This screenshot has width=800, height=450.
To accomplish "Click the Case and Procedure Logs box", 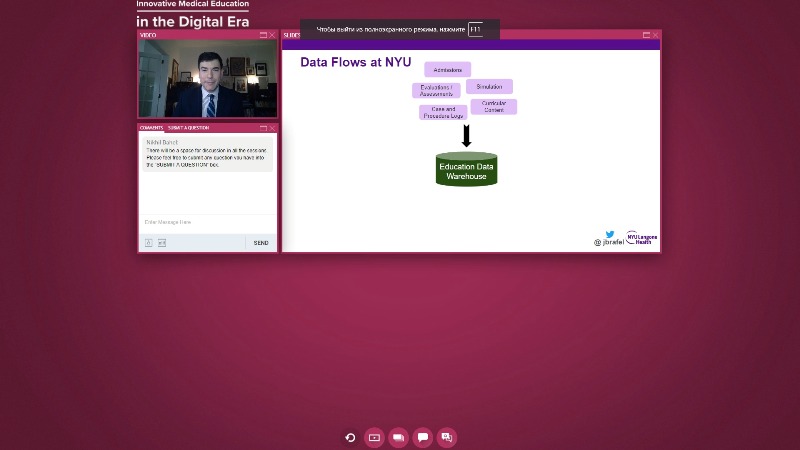I will (x=443, y=113).
